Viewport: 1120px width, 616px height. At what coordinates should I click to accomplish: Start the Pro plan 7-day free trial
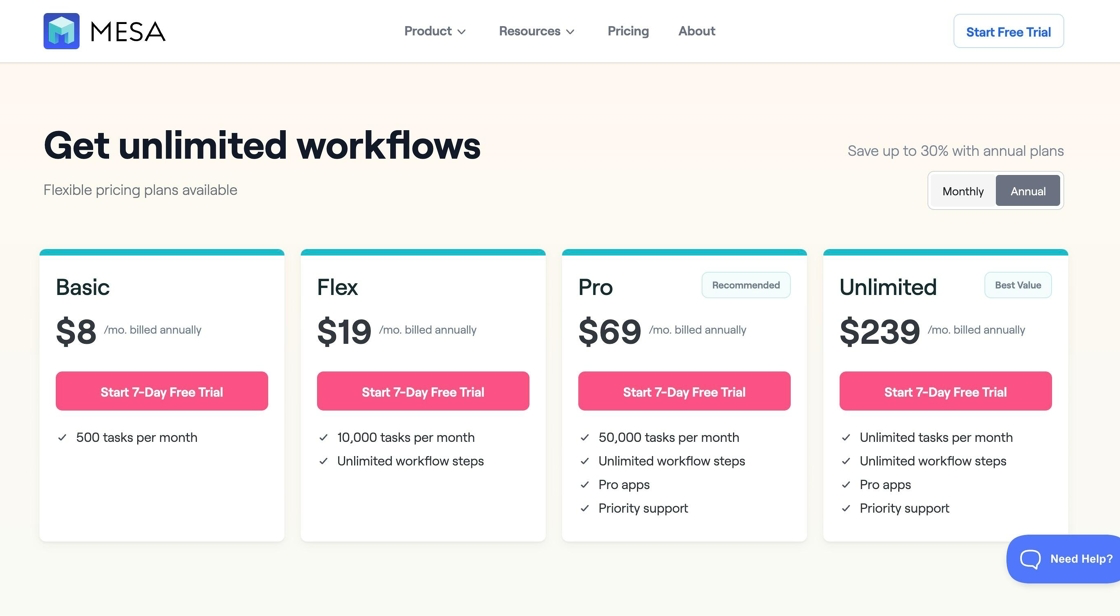684,392
